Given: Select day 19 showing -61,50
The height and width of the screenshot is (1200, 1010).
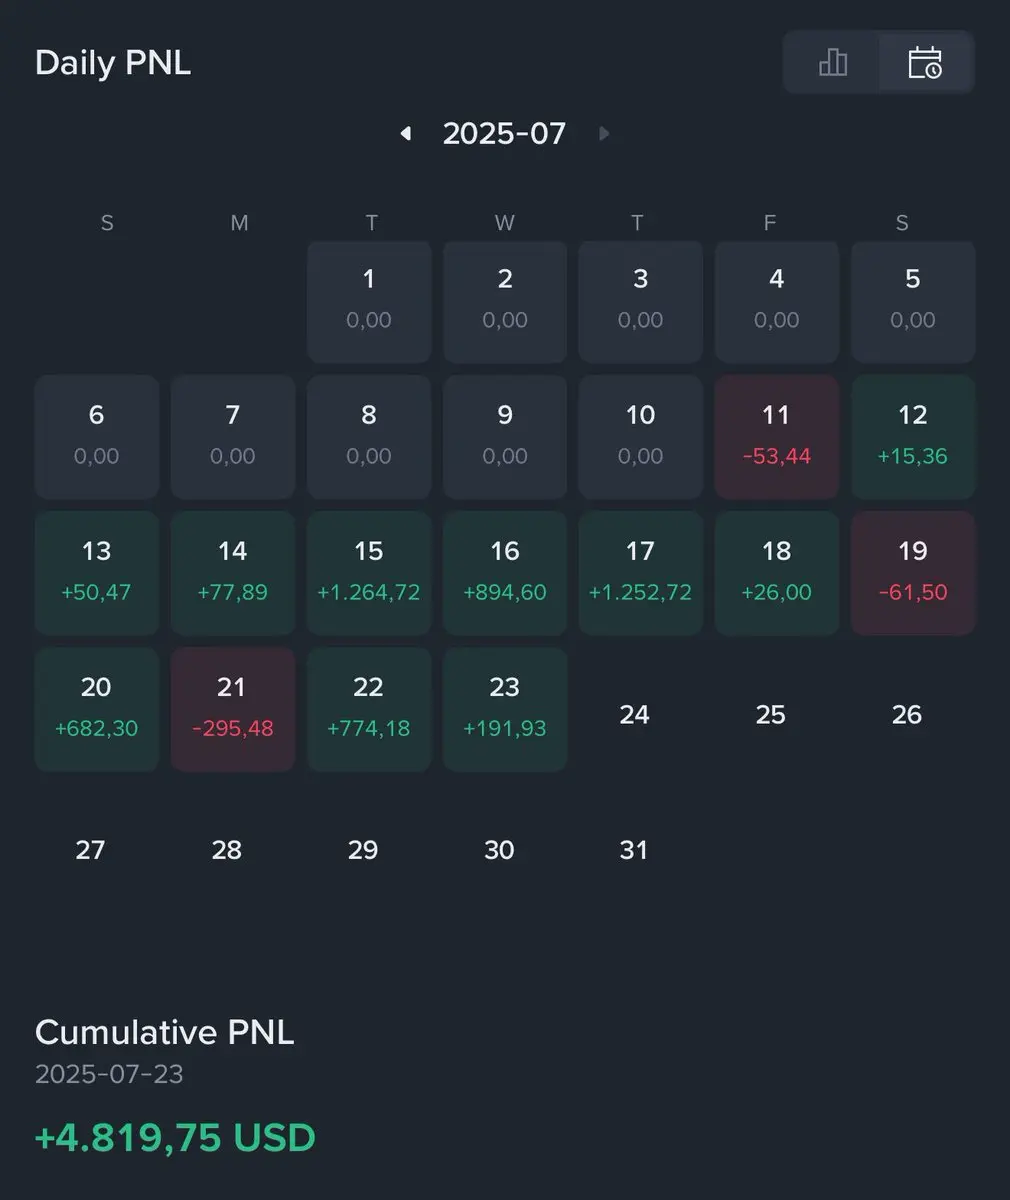Looking at the screenshot, I should [913, 573].
